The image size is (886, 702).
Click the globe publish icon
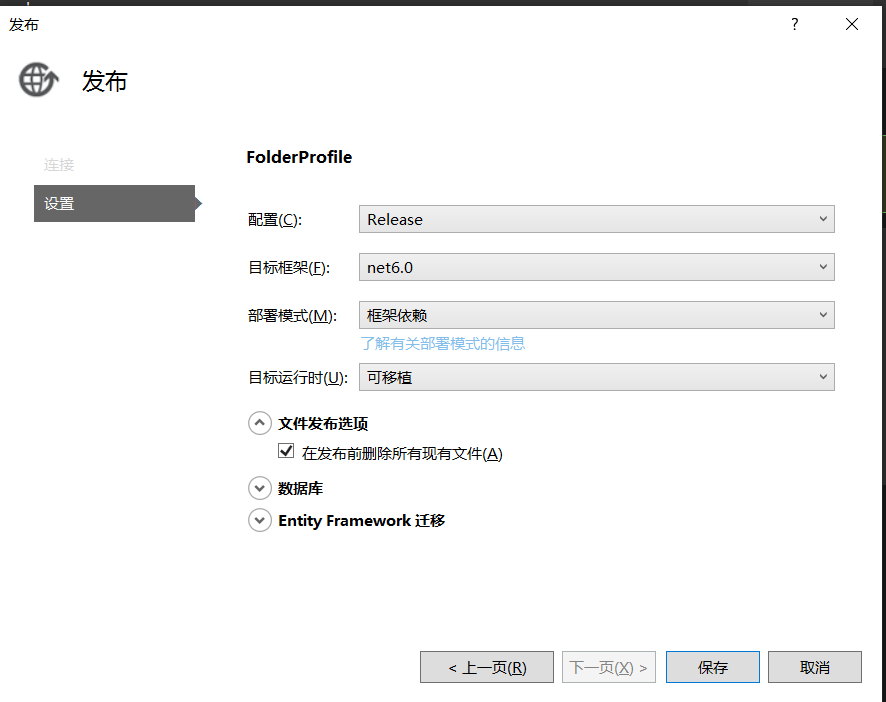[38, 79]
